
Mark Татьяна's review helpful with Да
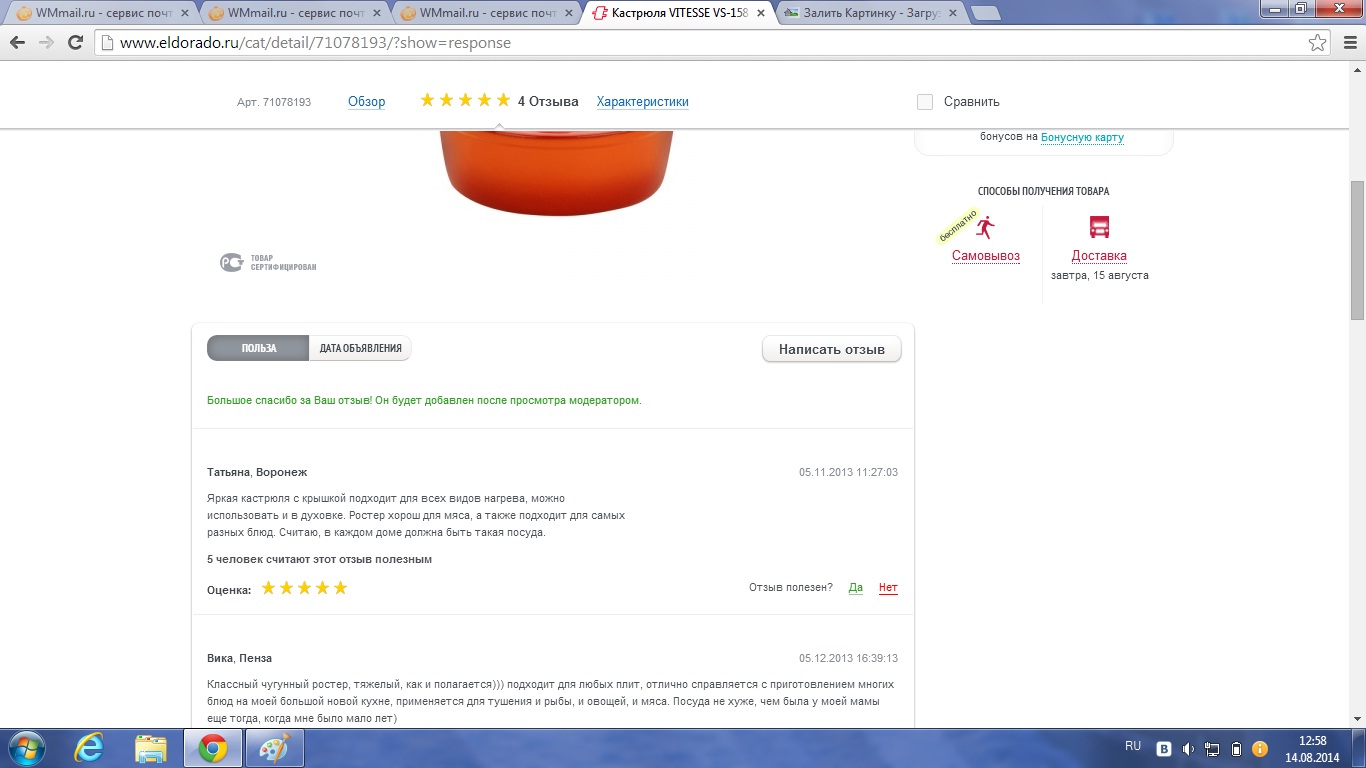856,588
